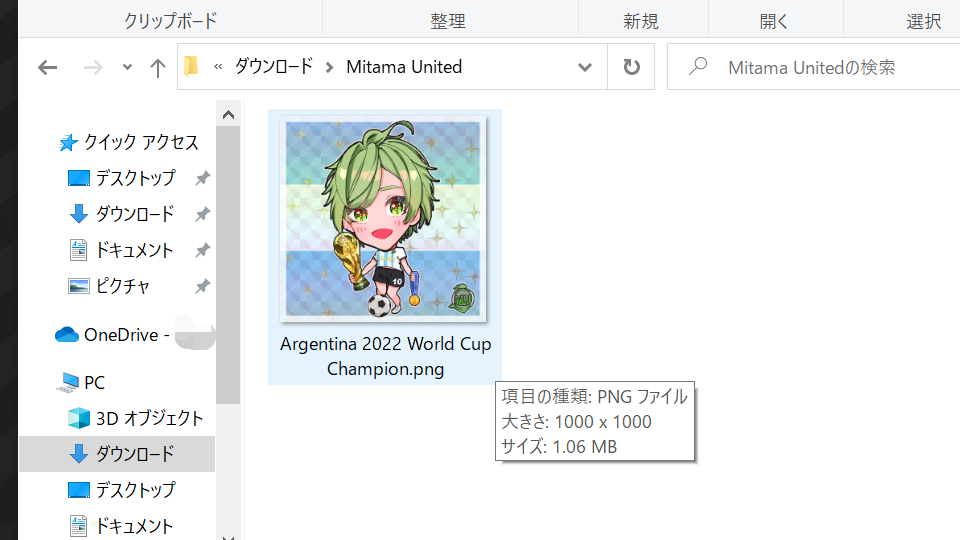The image size is (960, 540).
Task: Click the クイック アクセス star icon
Action: tap(68, 143)
